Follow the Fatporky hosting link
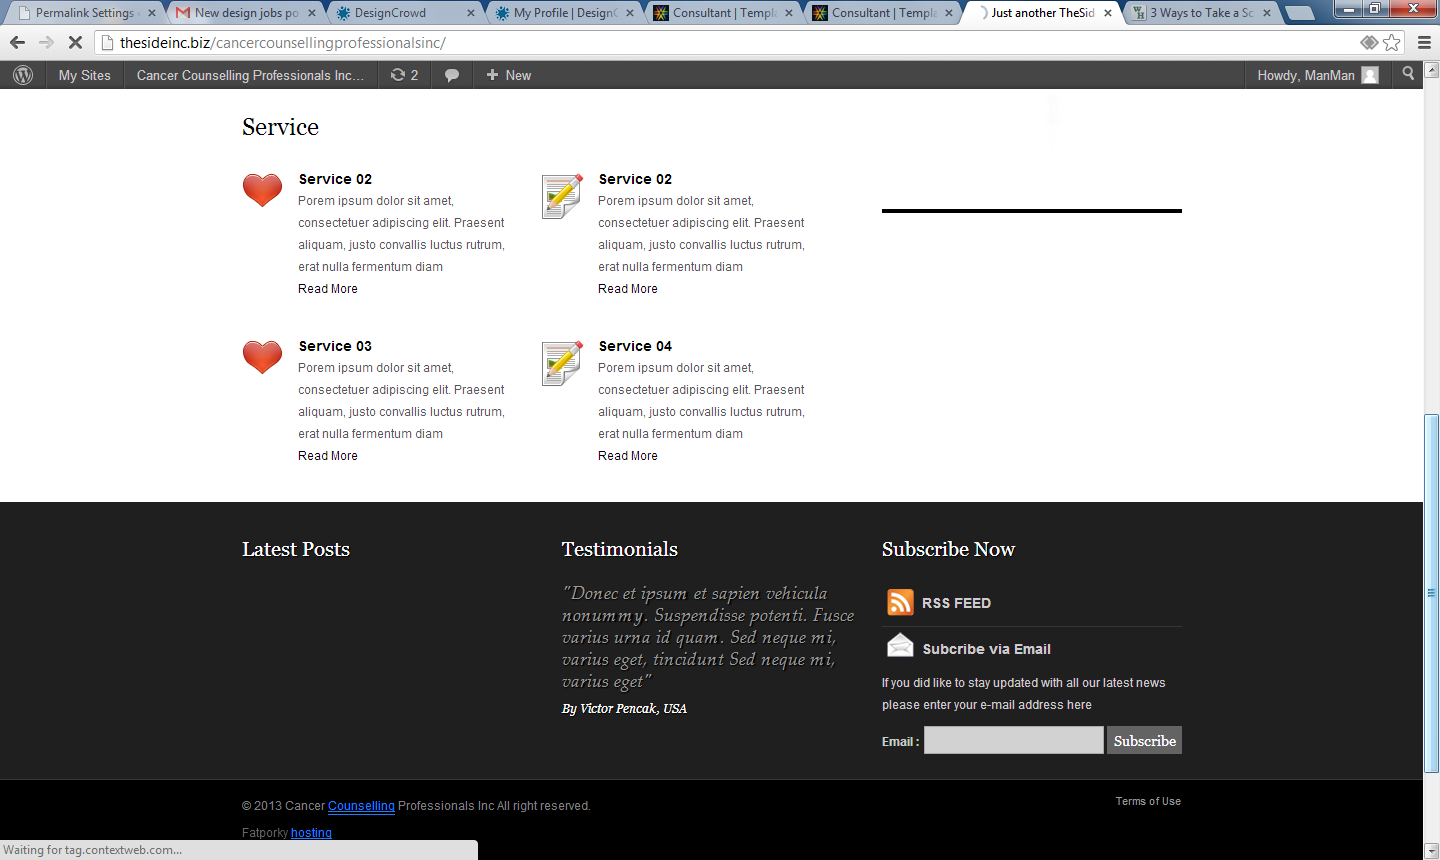Viewport: 1440px width, 860px height. tap(311, 833)
